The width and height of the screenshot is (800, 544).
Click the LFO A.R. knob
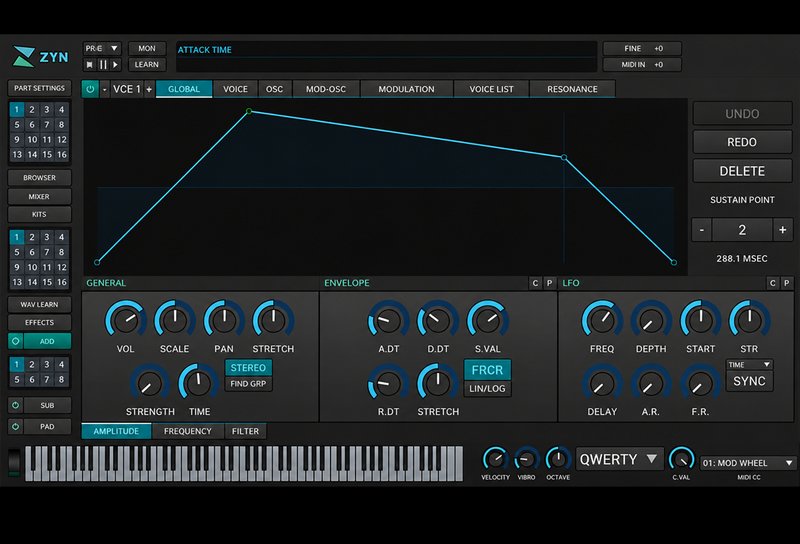(x=651, y=383)
